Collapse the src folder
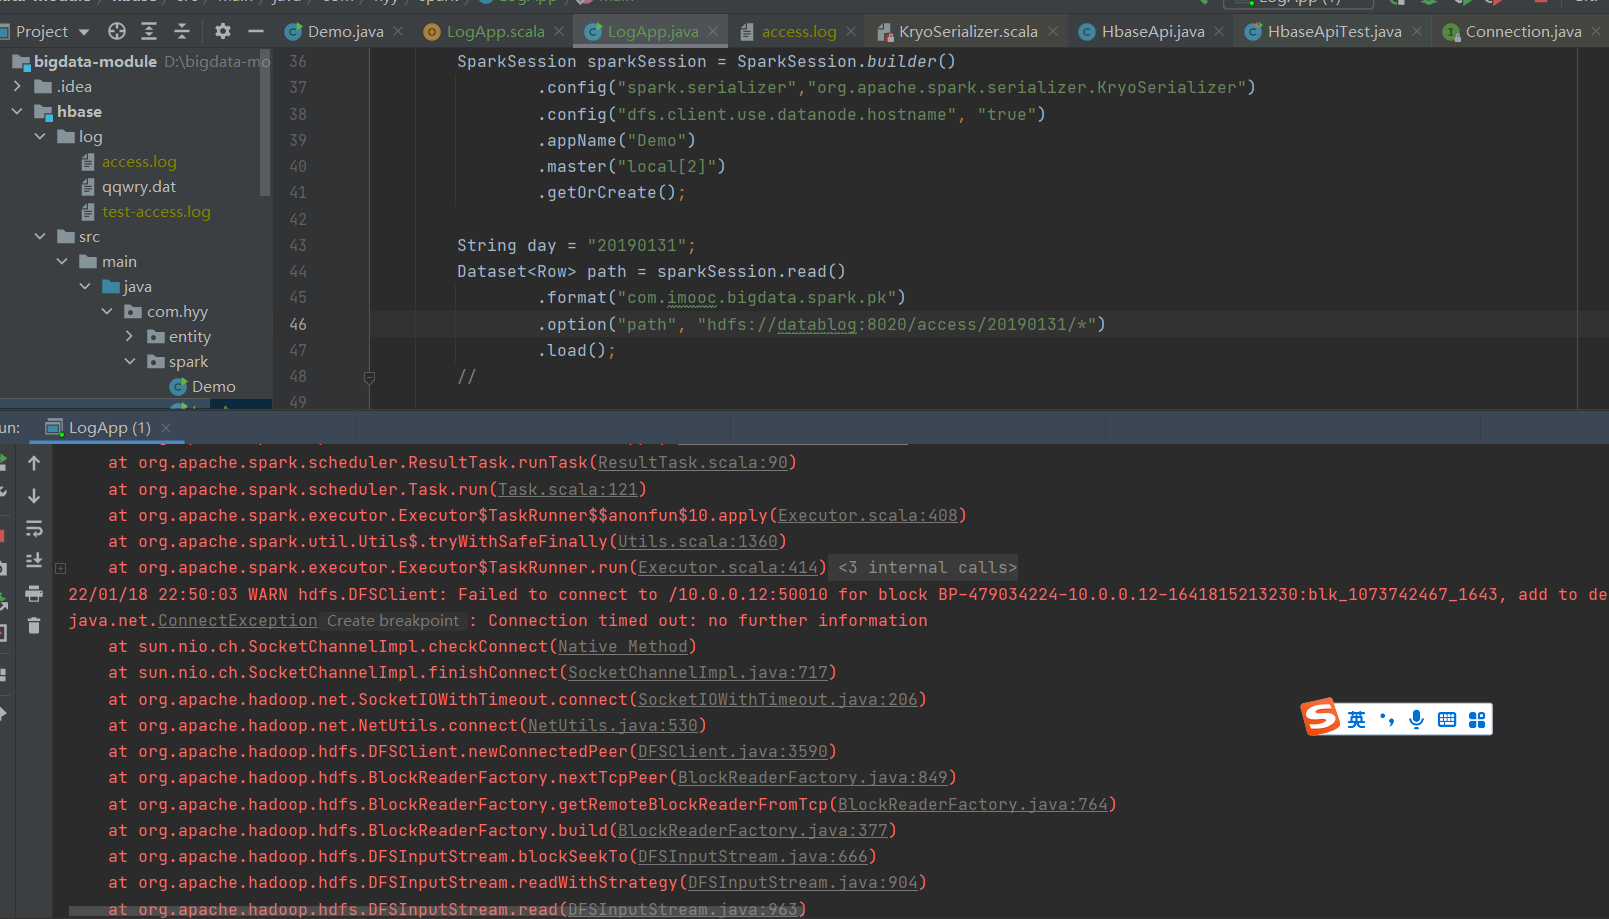Viewport: 1609px width, 919px height. point(40,236)
